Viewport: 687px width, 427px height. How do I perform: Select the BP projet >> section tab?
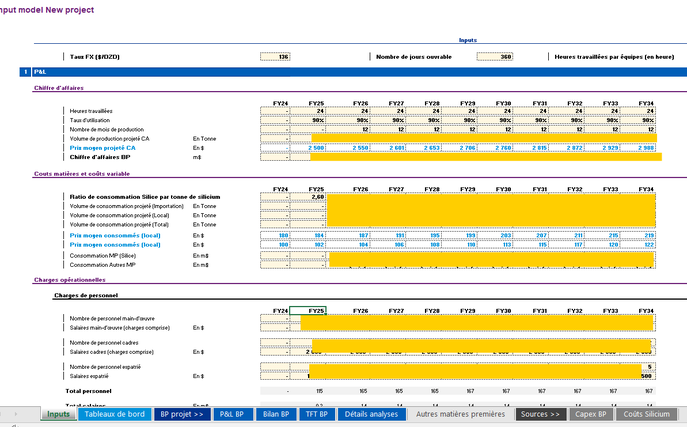(182, 414)
